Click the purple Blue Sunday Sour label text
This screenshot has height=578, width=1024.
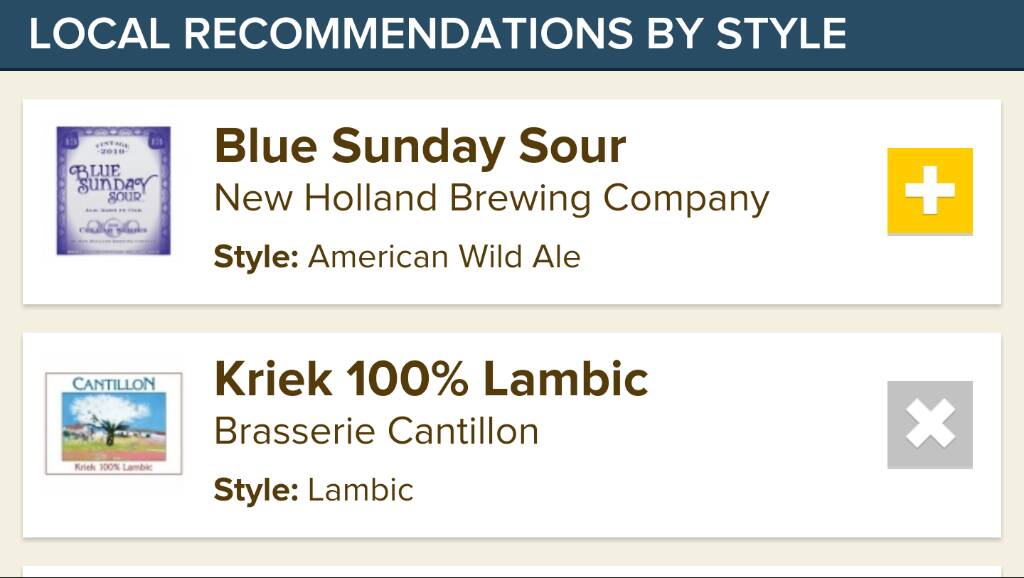[x=112, y=183]
